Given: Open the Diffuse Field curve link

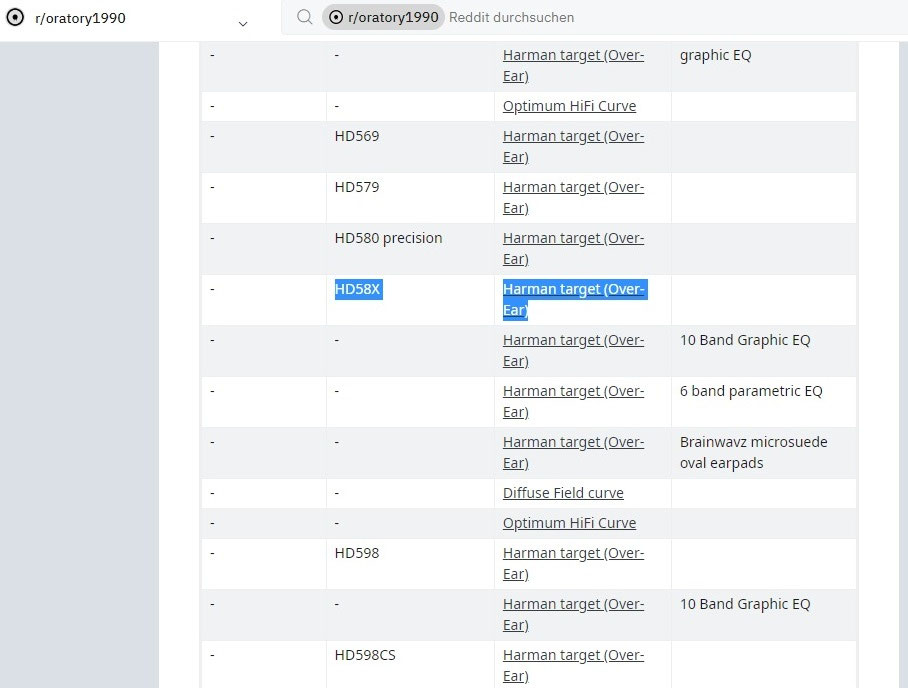Looking at the screenshot, I should coord(563,493).
